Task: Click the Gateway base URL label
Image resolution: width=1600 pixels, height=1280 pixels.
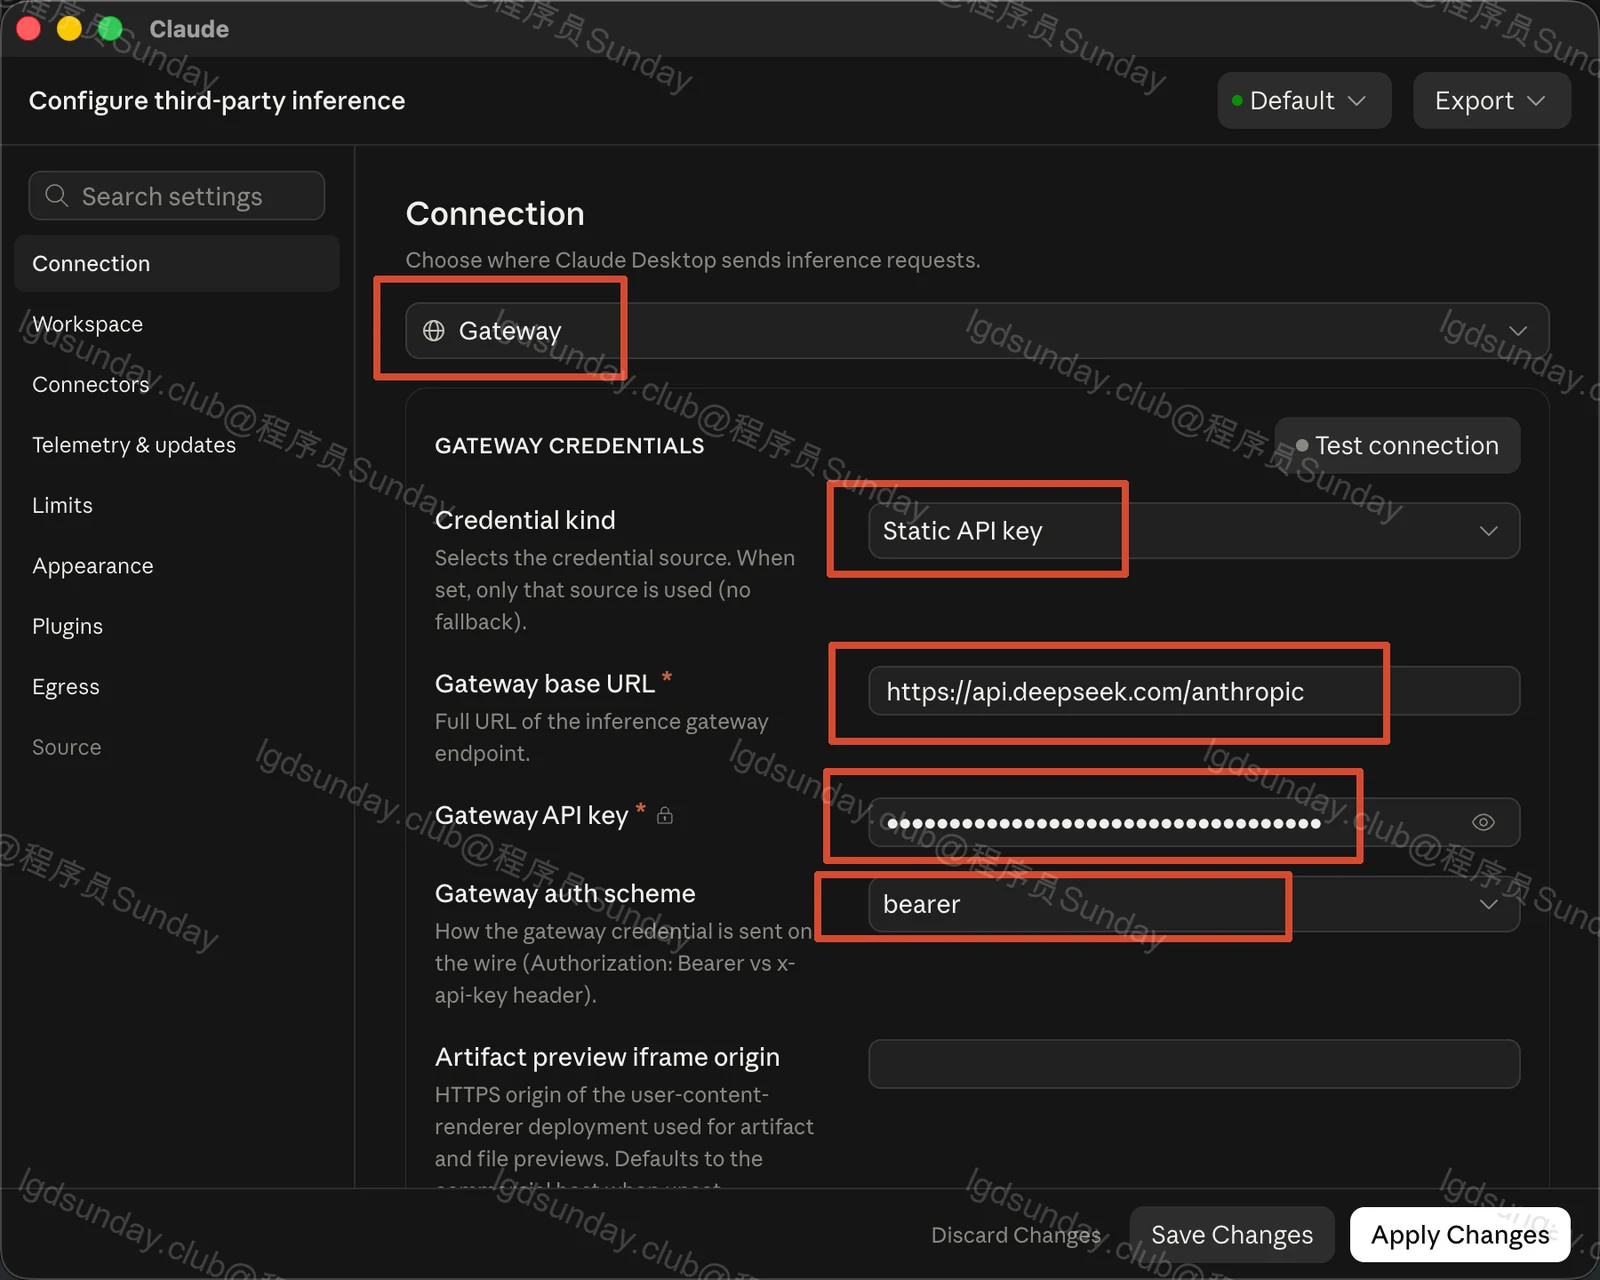Action: (545, 684)
